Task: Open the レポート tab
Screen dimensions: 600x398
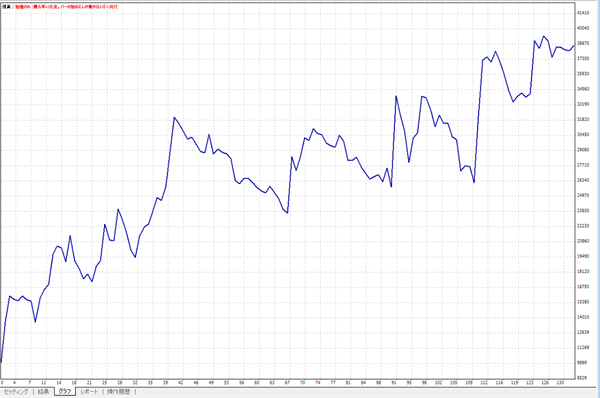Action: click(89, 392)
